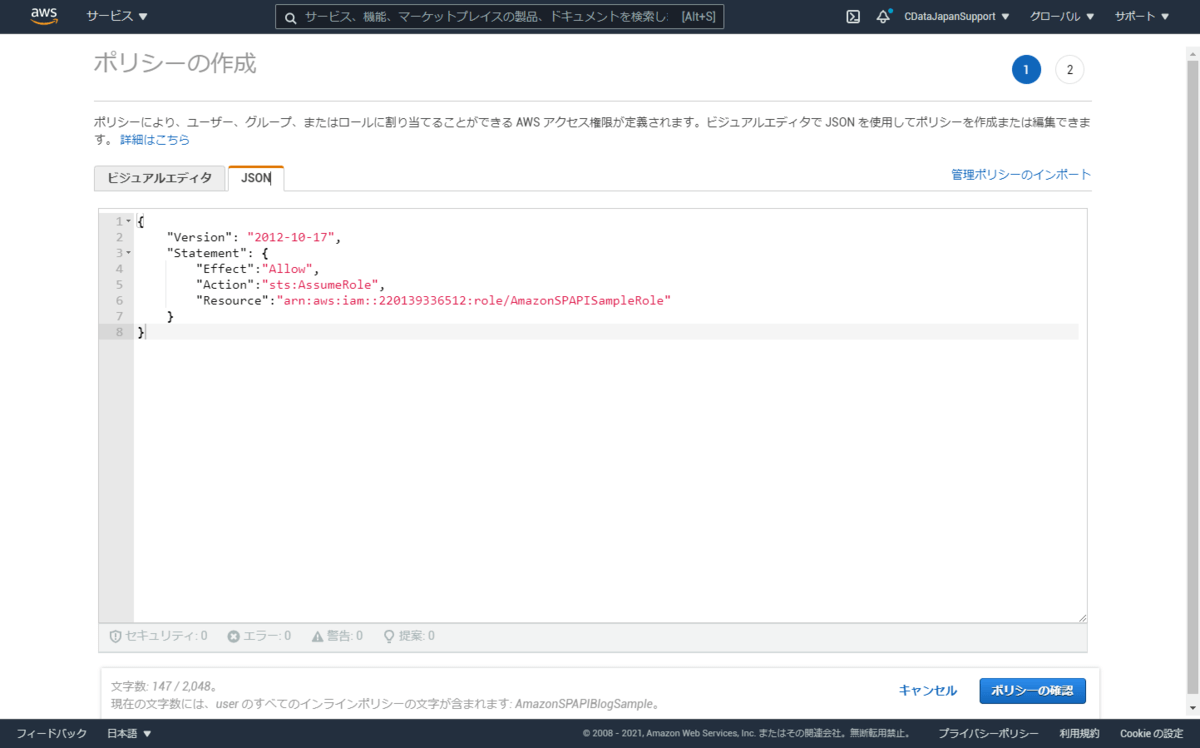Image resolution: width=1200 pixels, height=748 pixels.
Task: Open サポート menu
Action: pyautogui.click(x=1142, y=17)
